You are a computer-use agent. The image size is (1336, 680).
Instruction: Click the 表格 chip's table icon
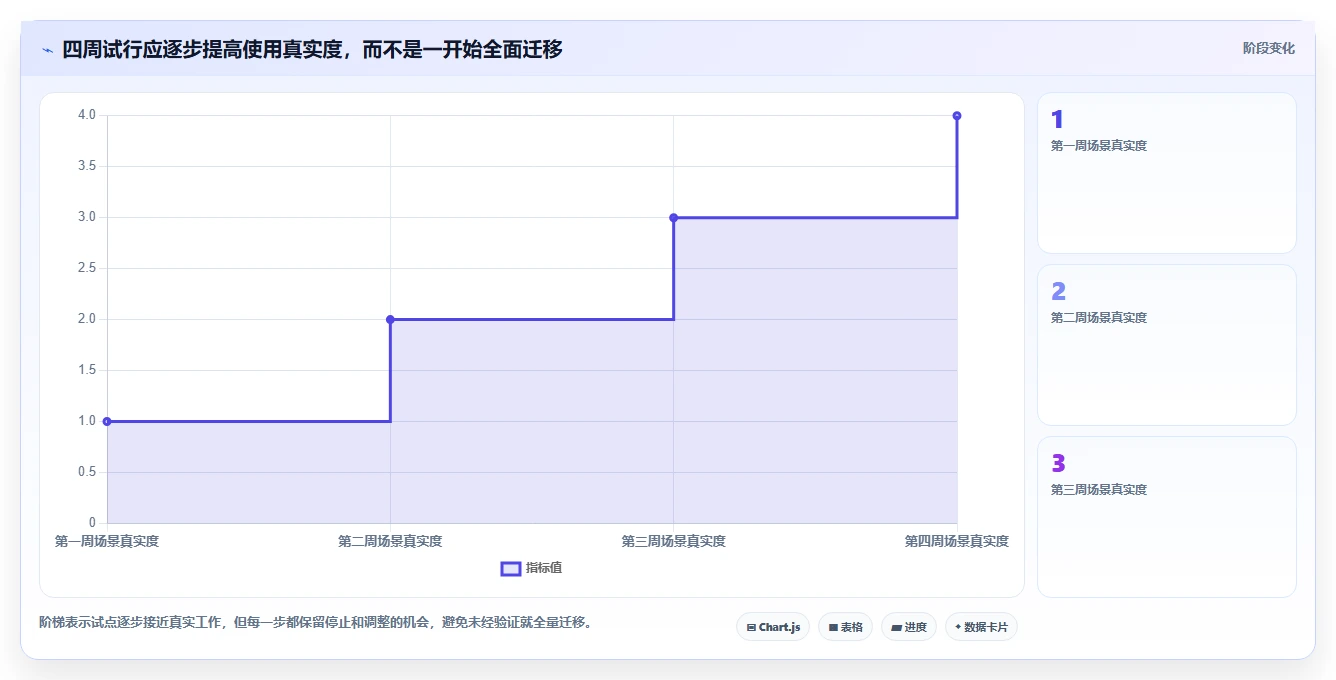pos(832,628)
